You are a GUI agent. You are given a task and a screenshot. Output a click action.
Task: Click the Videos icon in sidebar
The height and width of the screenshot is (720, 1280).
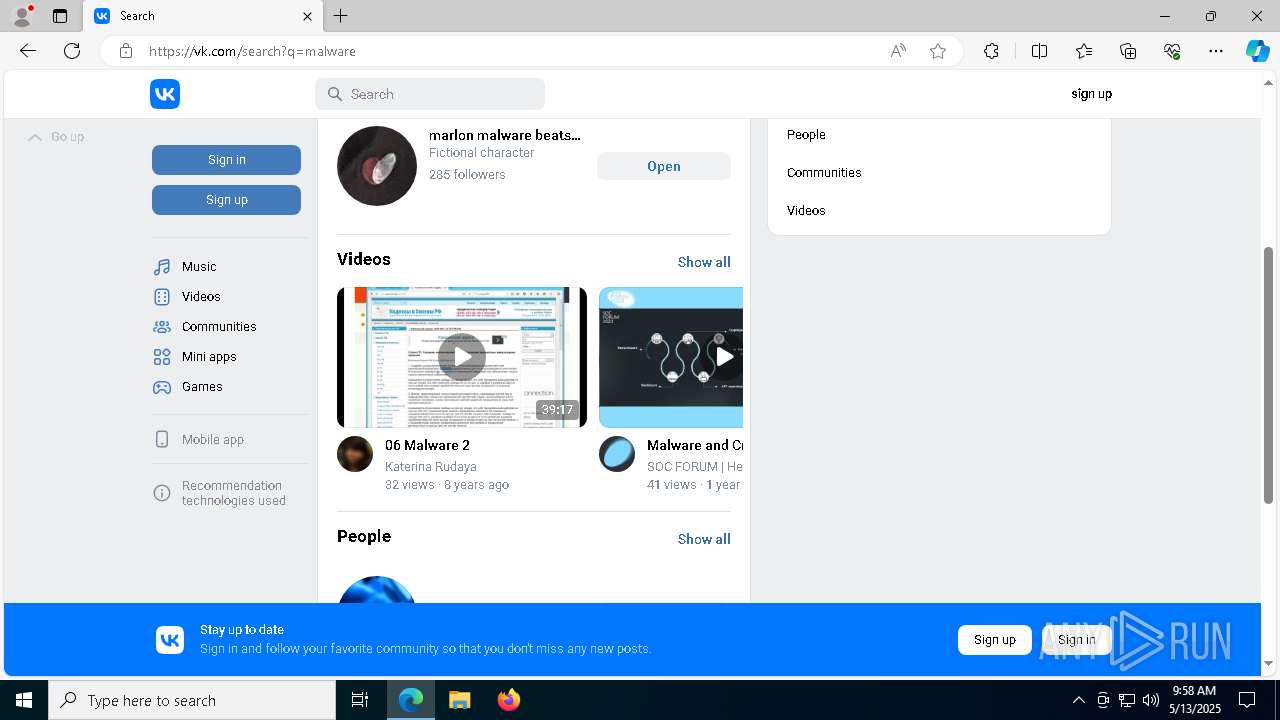162,297
